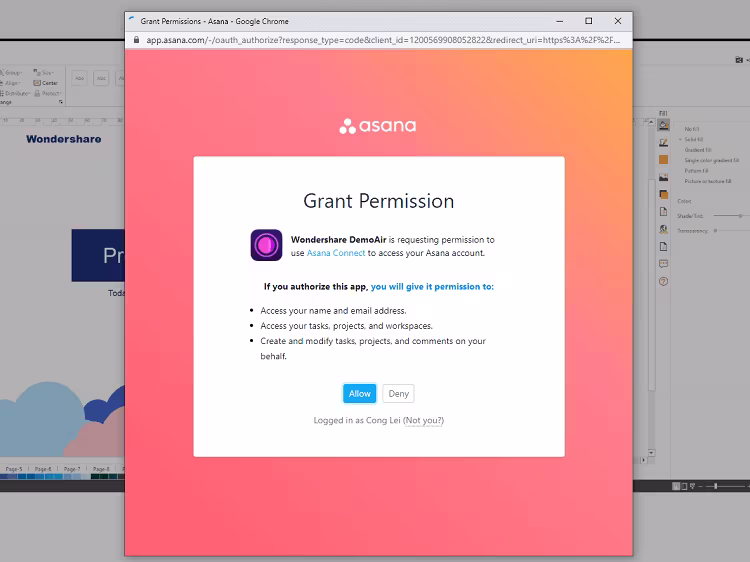The height and width of the screenshot is (562, 750).
Task: Open the comment bubble icon in the side panel
Action: (x=663, y=264)
